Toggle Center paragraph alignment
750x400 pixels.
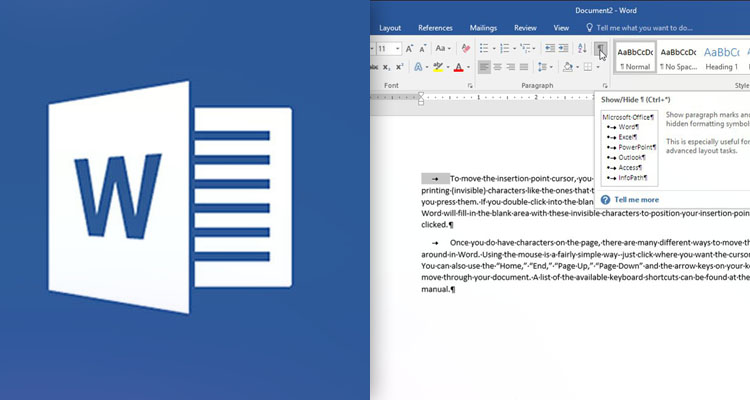tap(497, 67)
